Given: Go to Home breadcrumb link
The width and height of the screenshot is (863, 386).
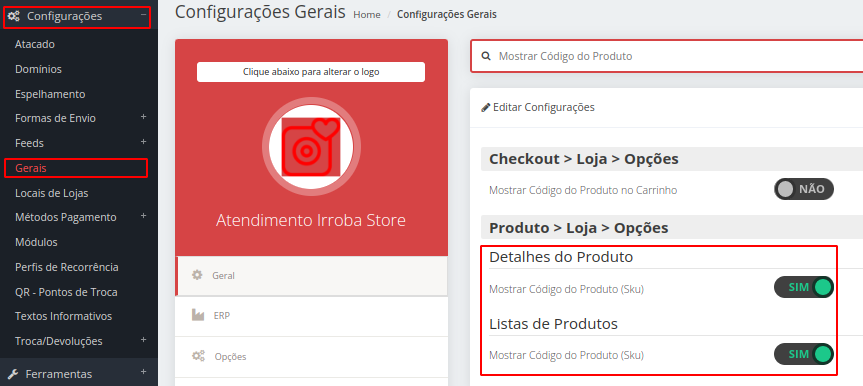Looking at the screenshot, I should click(367, 15).
